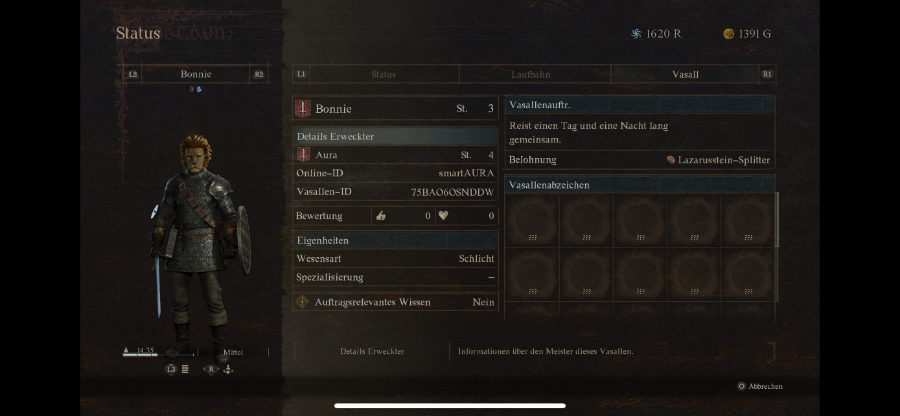Select the Vasall tab
The image size is (900, 416).
[685, 75]
